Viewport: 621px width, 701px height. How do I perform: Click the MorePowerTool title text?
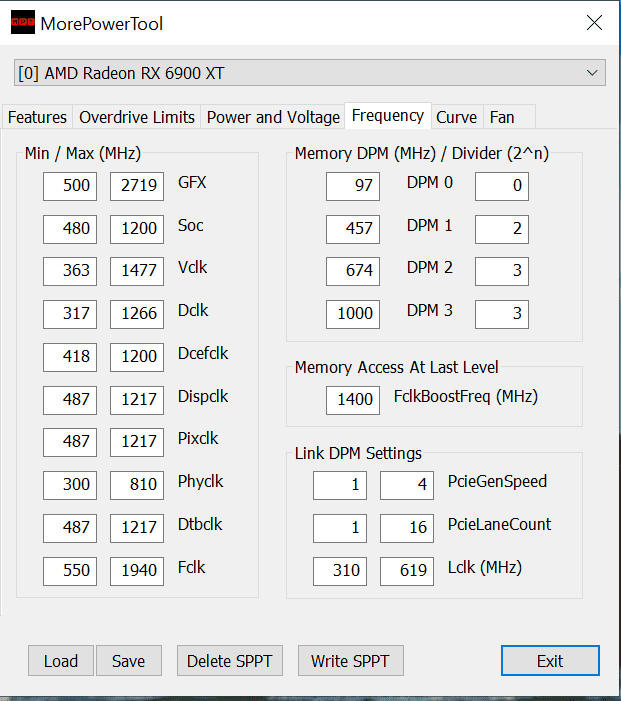101,24
